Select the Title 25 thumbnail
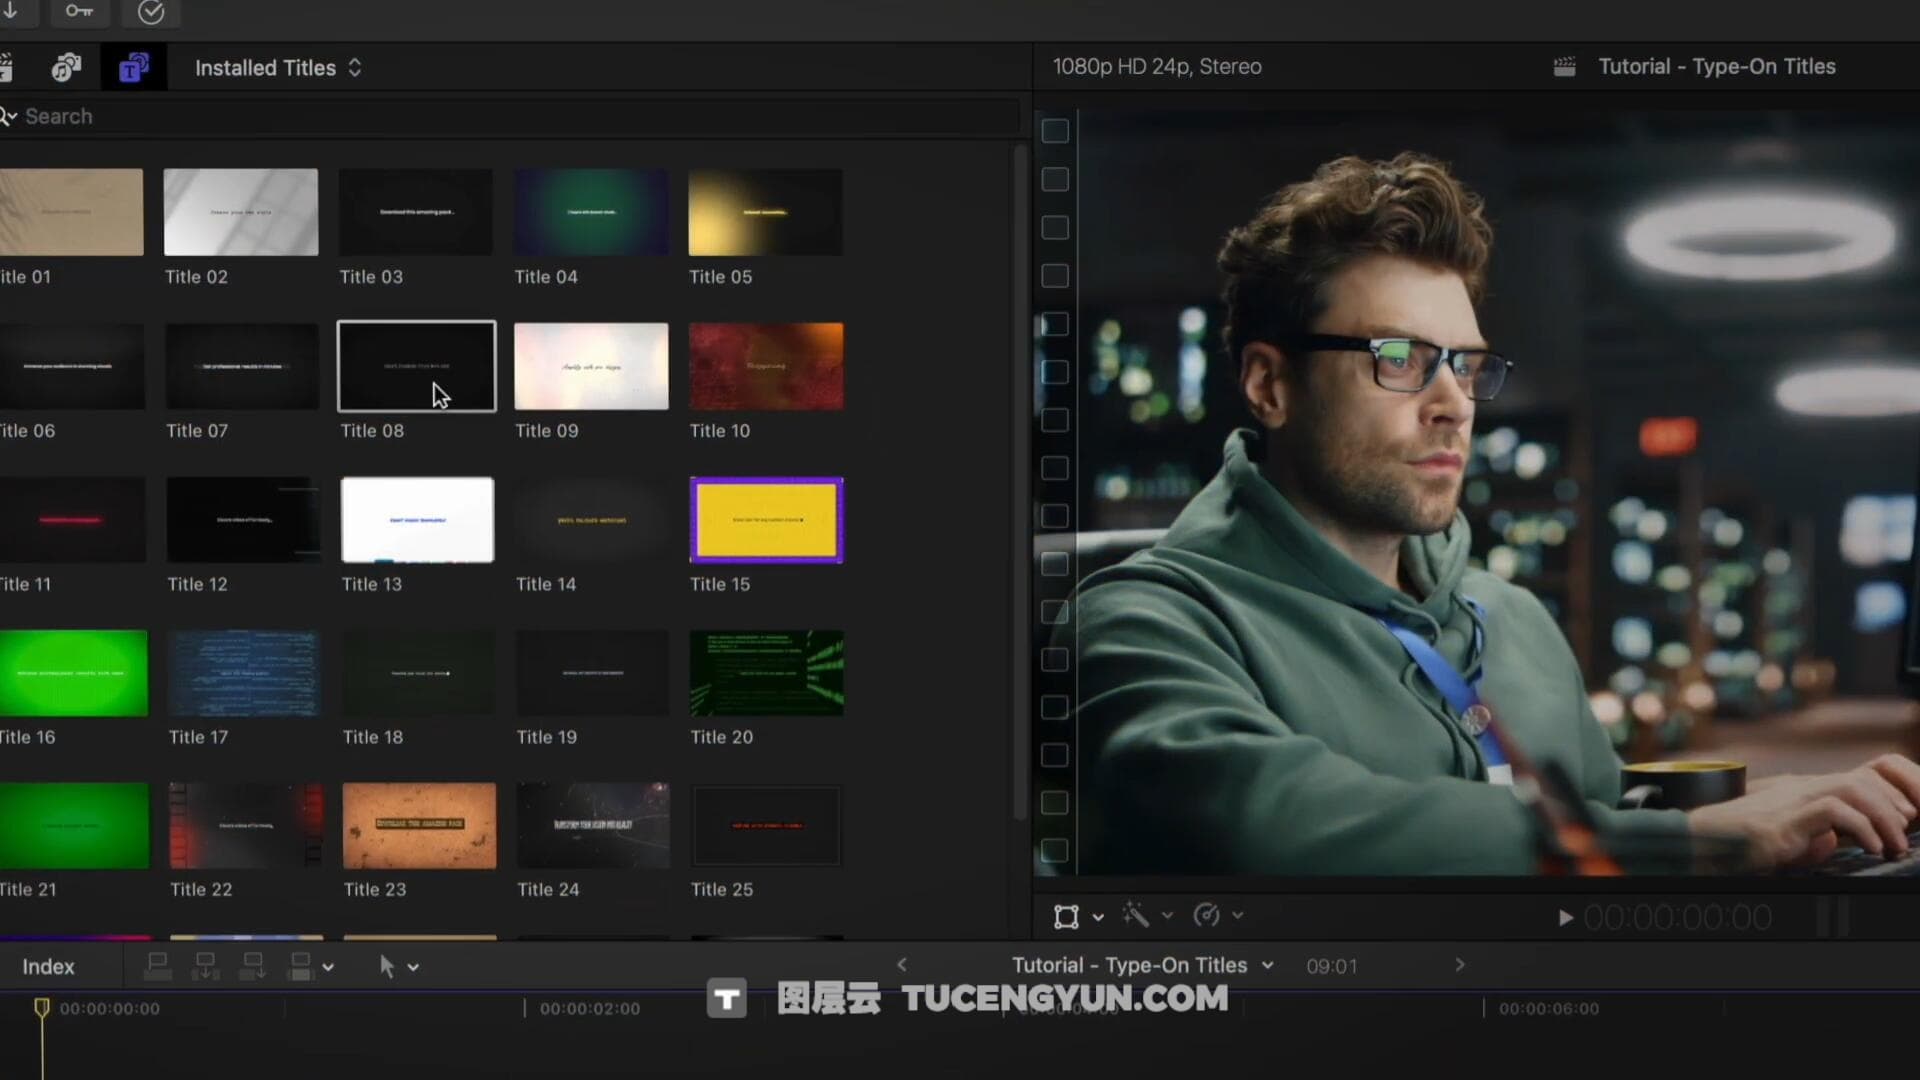 coord(767,826)
